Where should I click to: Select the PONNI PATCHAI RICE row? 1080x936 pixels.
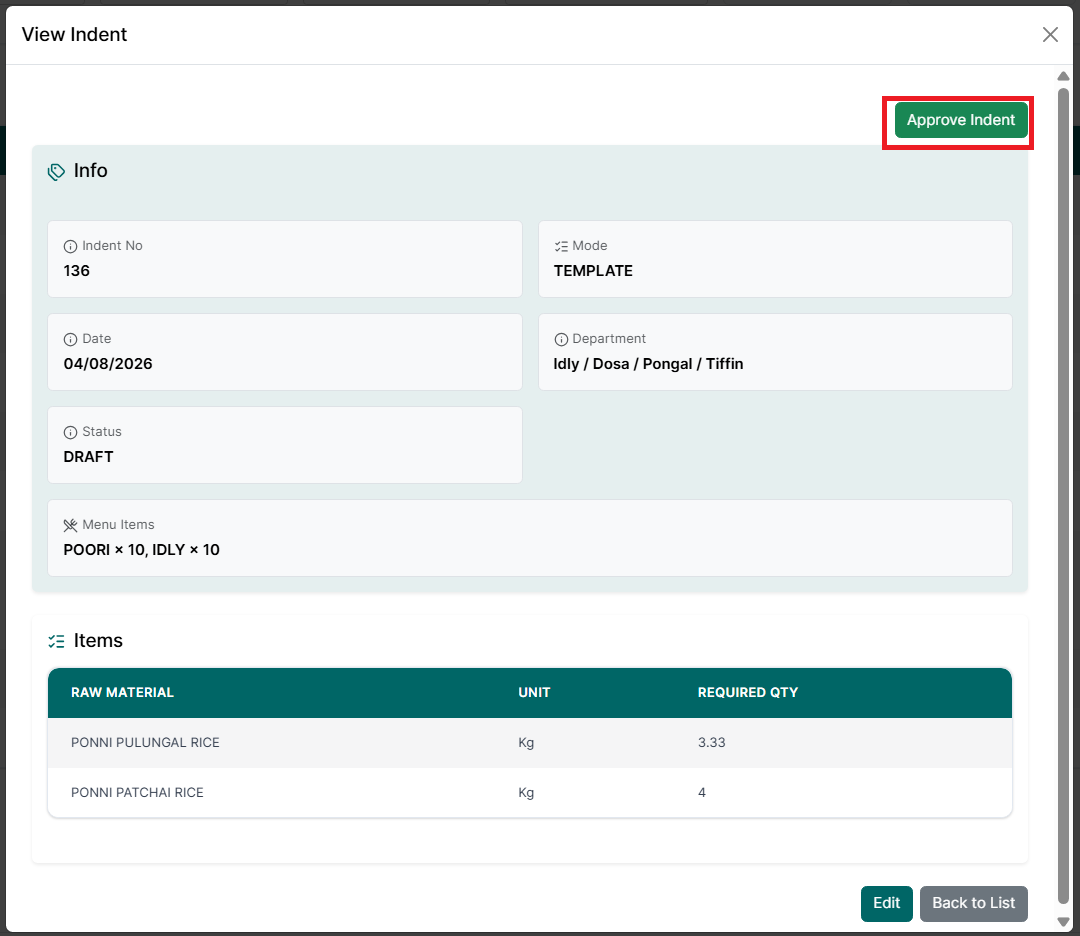click(x=530, y=793)
